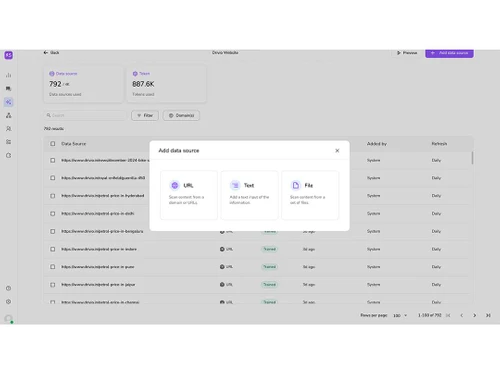Screen dimensions: 500x375
Task: Open the Rows per page dropdown
Action: click(x=400, y=315)
